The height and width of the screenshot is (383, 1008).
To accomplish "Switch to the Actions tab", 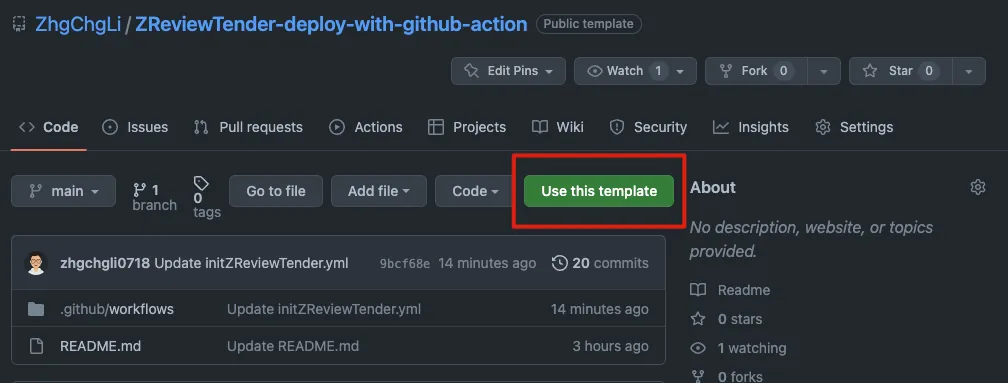I will pyautogui.click(x=366, y=127).
